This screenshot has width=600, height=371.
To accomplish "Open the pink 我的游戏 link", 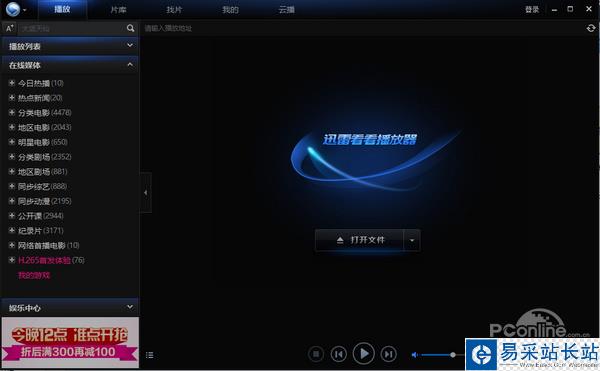I will click(34, 275).
